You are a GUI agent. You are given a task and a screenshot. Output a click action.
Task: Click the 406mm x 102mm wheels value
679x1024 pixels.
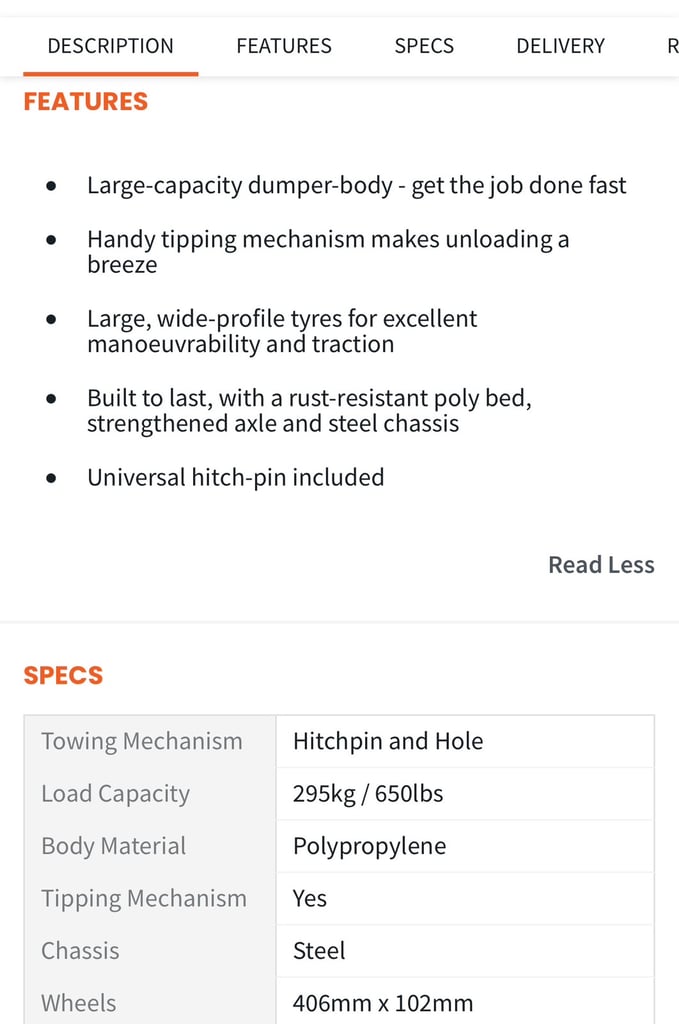(383, 1002)
